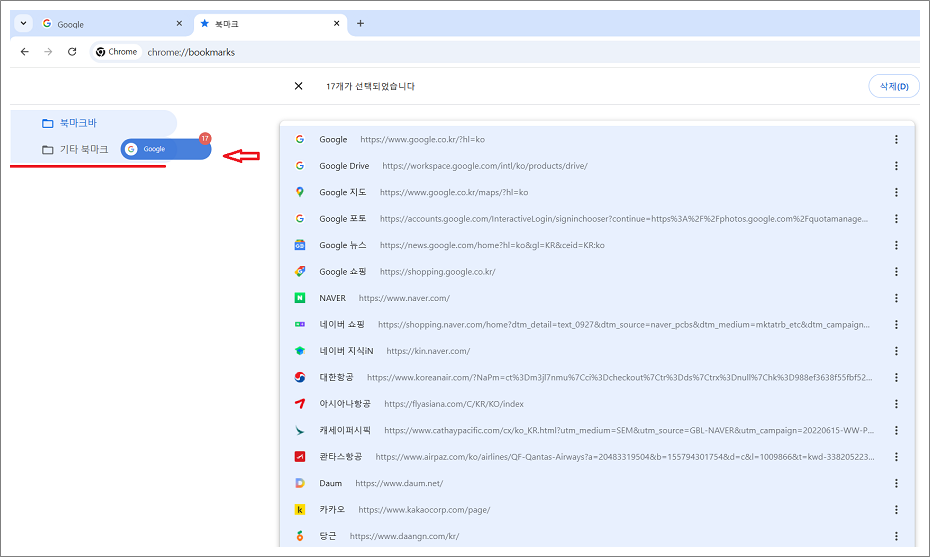
Task: Open more actions for 당근 bookmark
Action: click(x=896, y=536)
